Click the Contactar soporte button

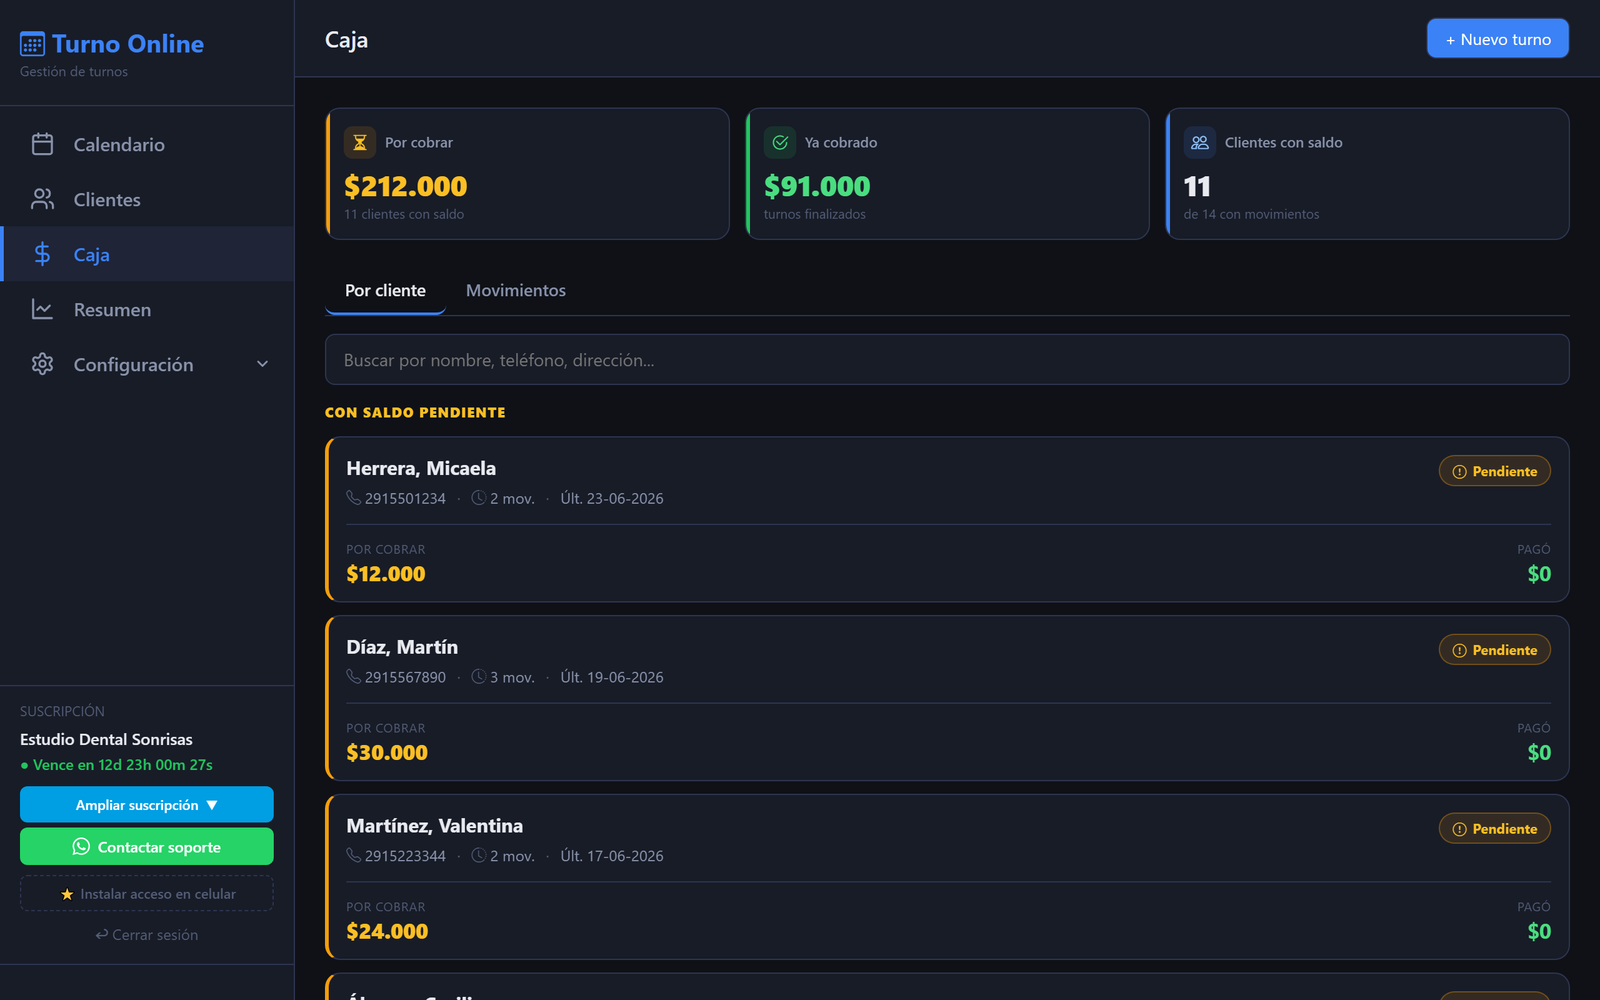(x=147, y=847)
